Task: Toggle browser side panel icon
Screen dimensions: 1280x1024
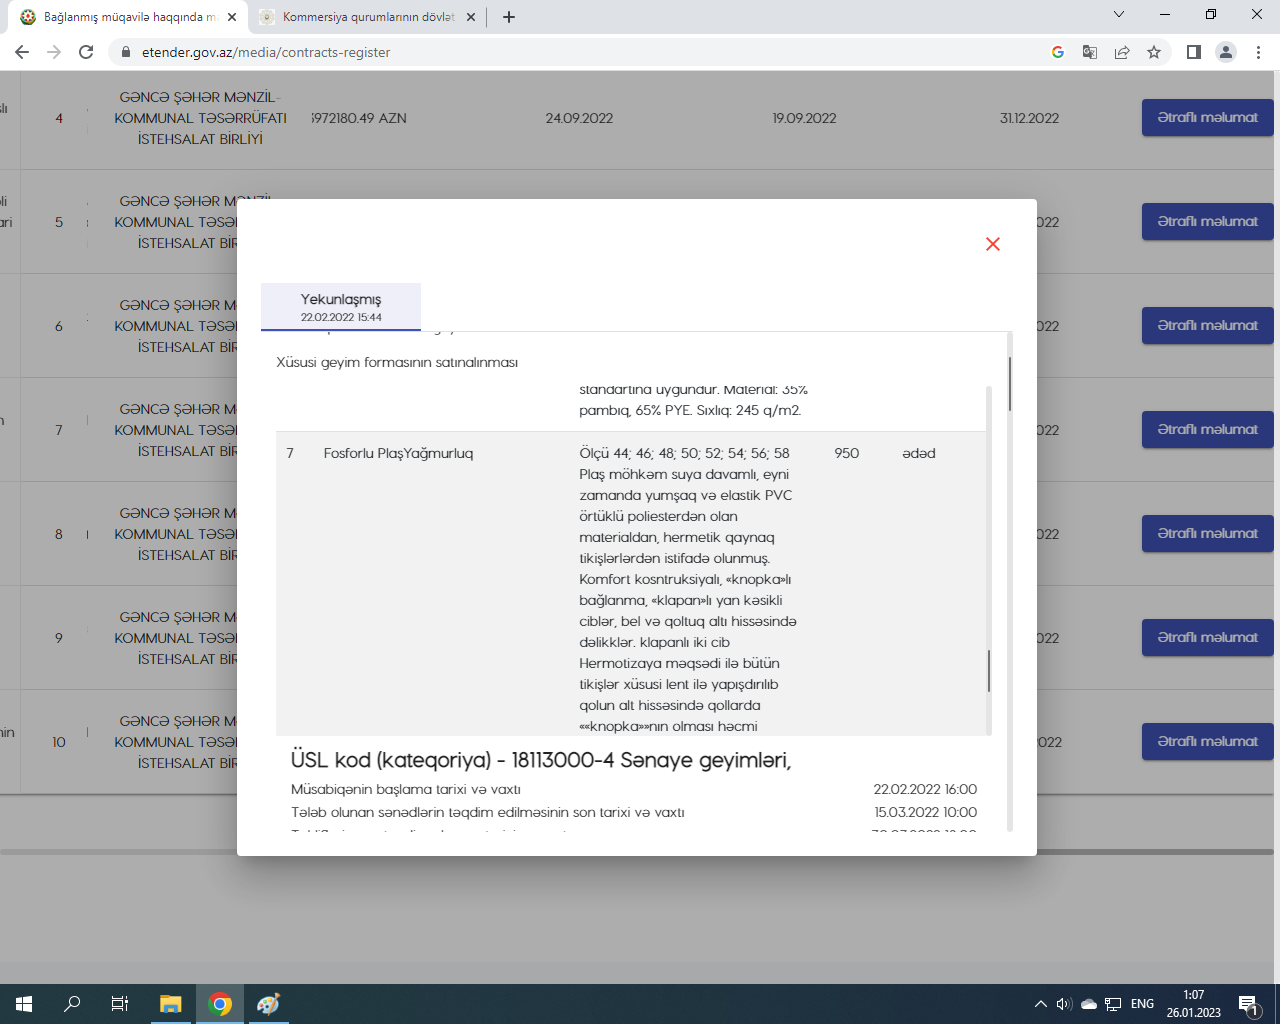Action: click(x=1193, y=52)
